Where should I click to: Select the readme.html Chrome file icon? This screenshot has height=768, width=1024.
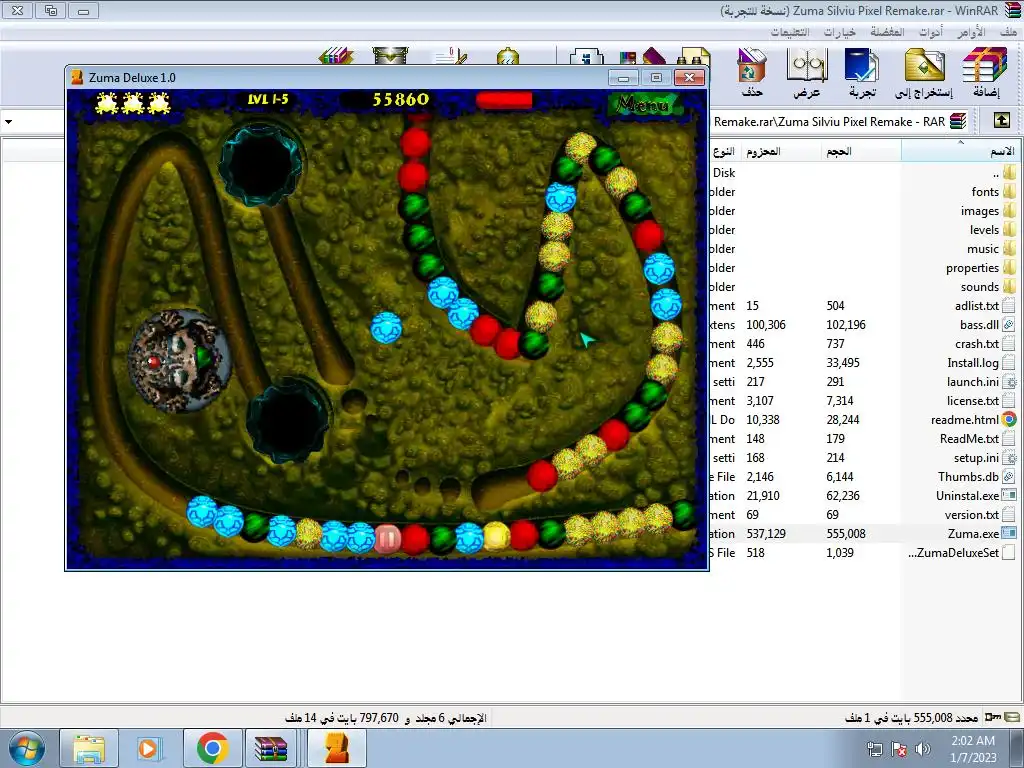click(x=1010, y=419)
